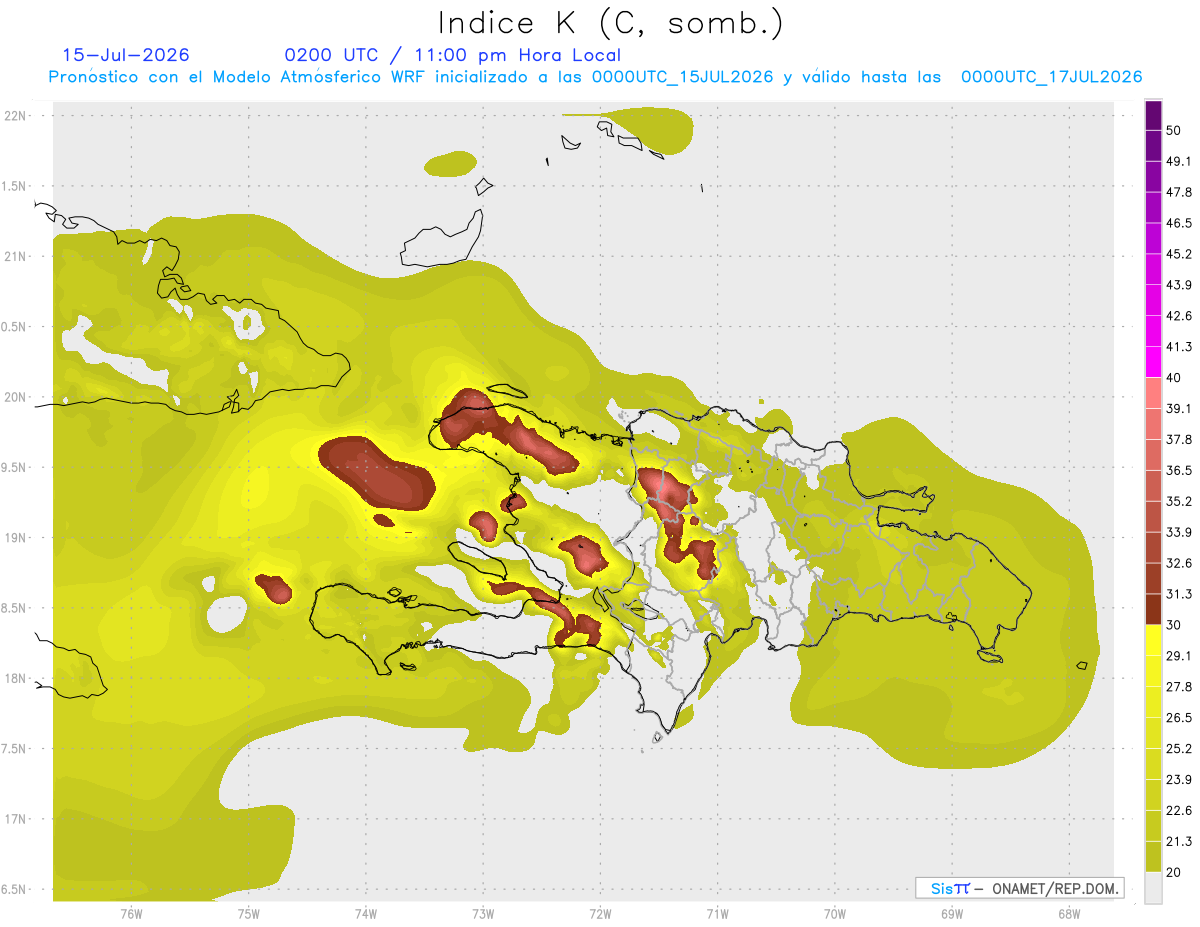Click the "18N" latitude axis label
Screen dimensions: 1200x927
[16, 679]
